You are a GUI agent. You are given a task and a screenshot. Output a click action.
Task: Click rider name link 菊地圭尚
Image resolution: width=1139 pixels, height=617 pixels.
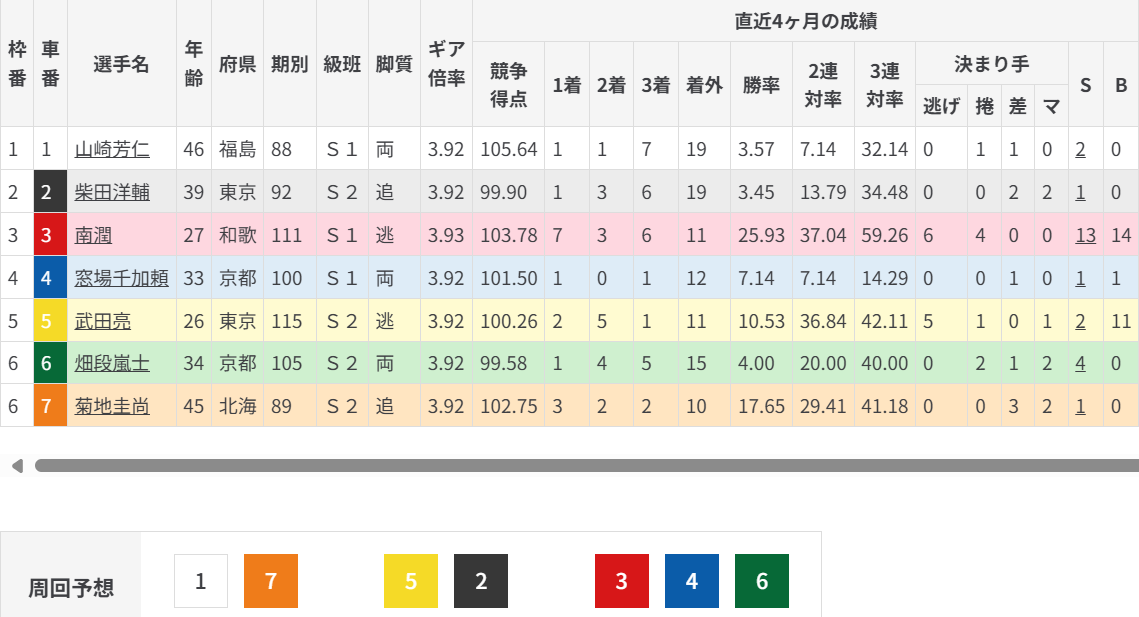point(112,407)
